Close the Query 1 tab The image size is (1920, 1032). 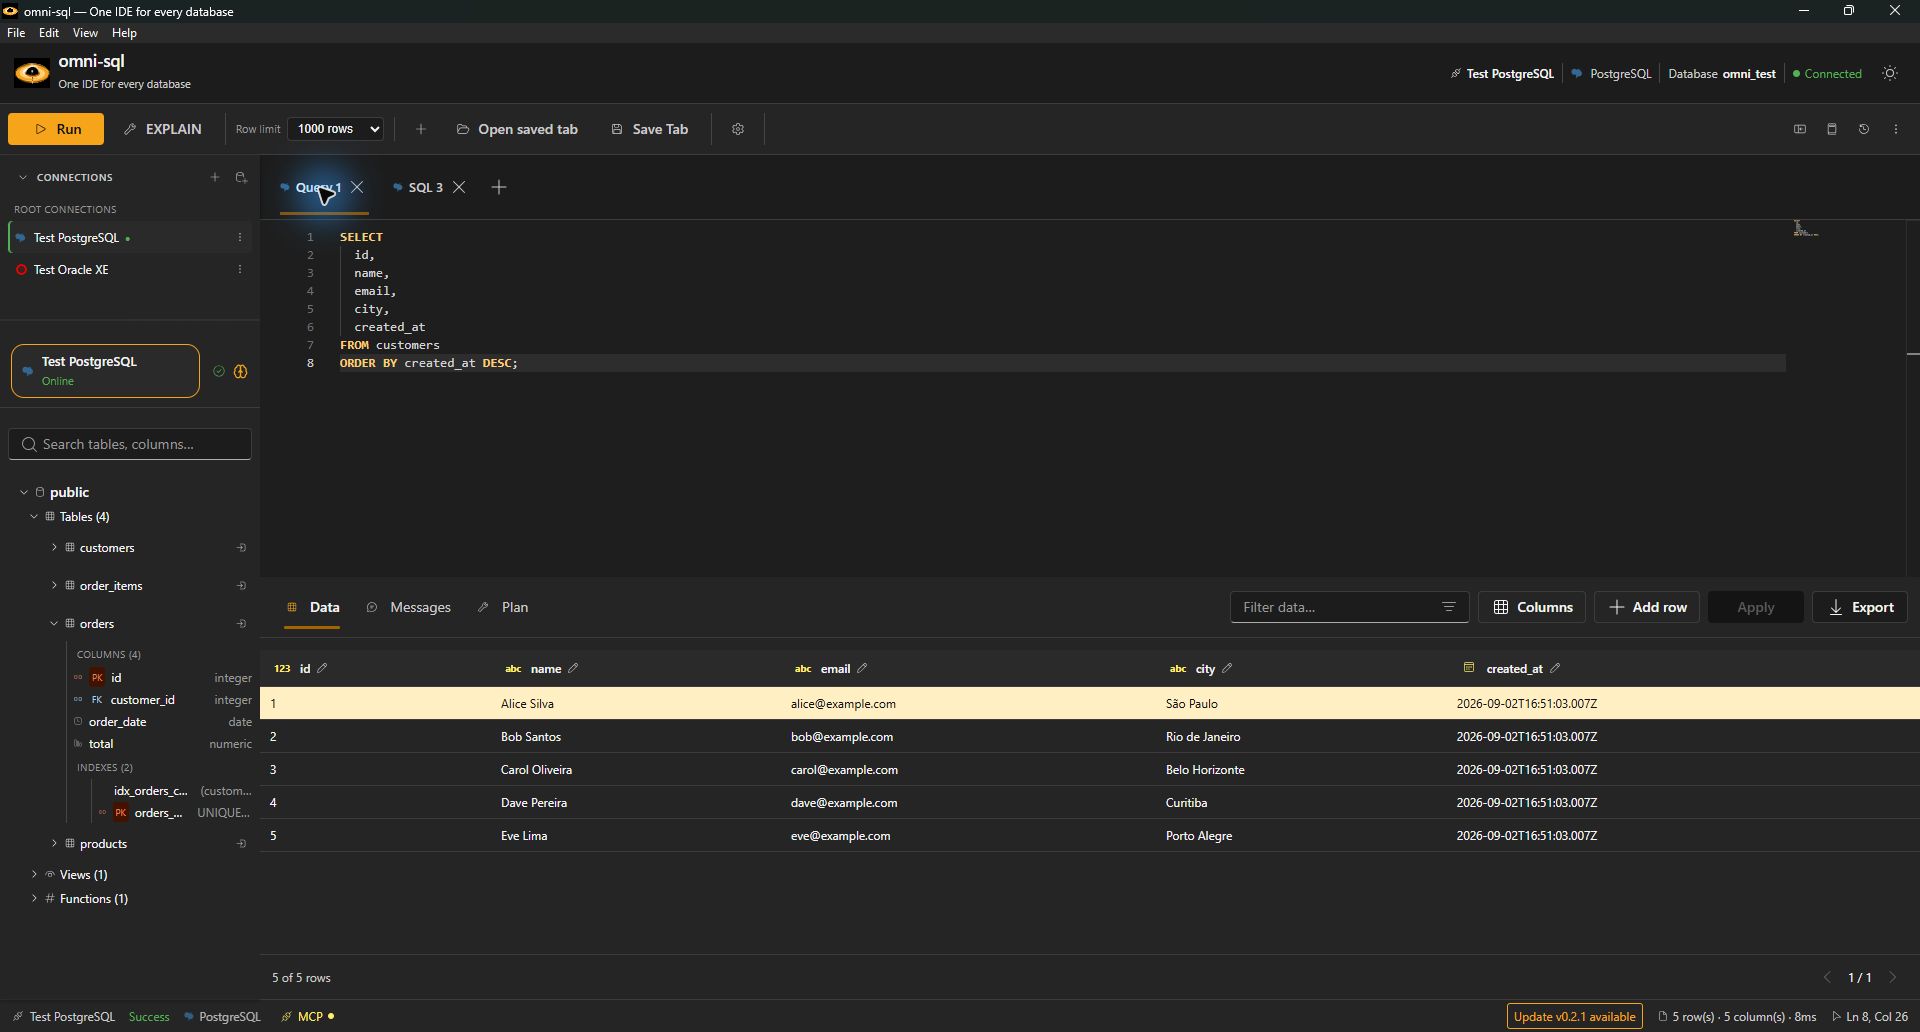point(357,187)
